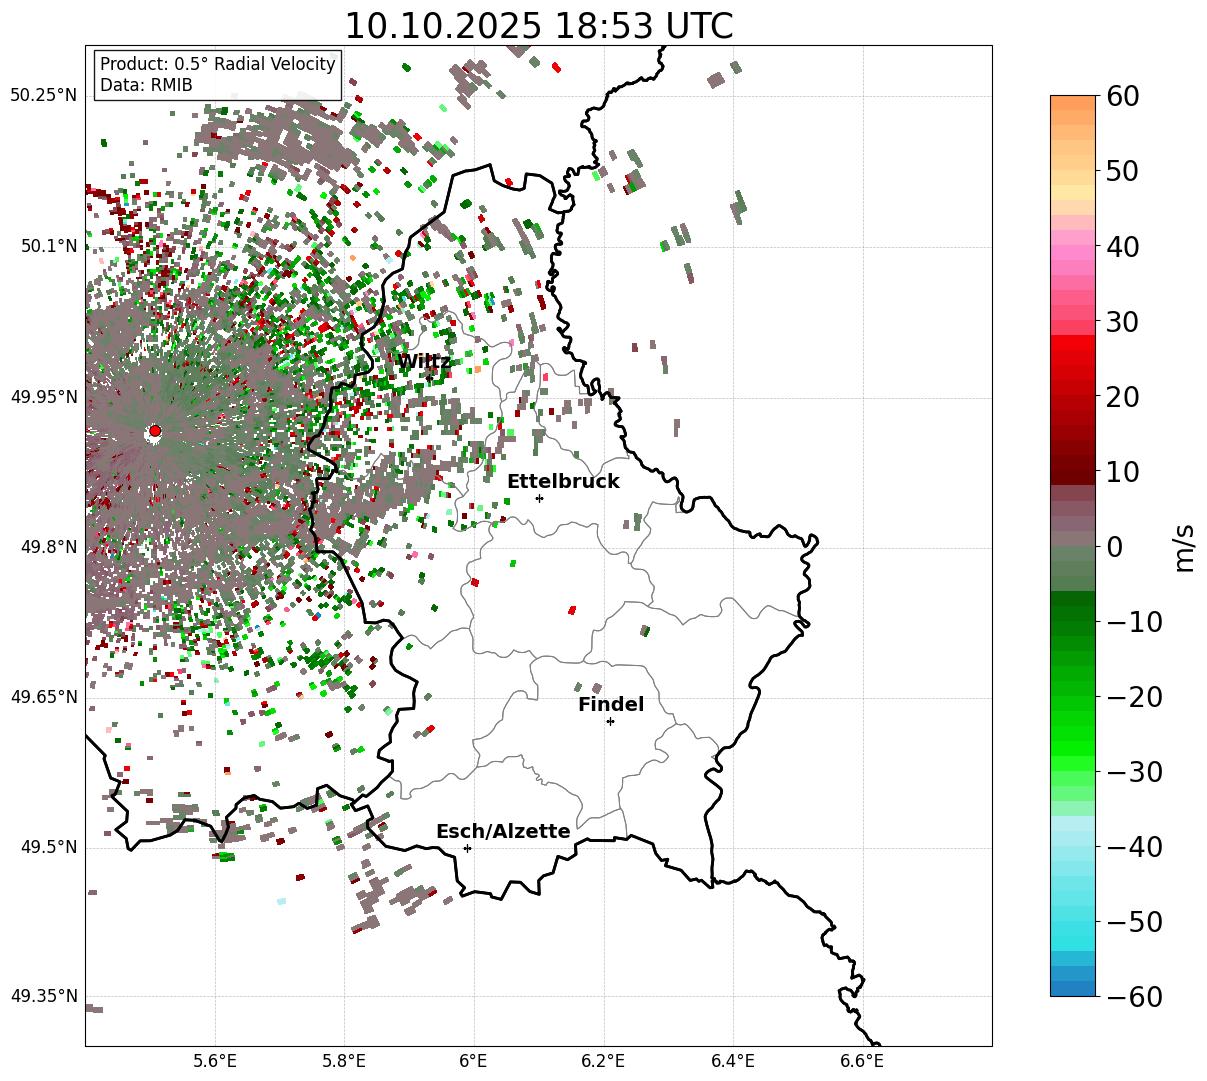This screenshot has width=1207, height=1081.
Task: Click the Findel city label
Action: 611,705
